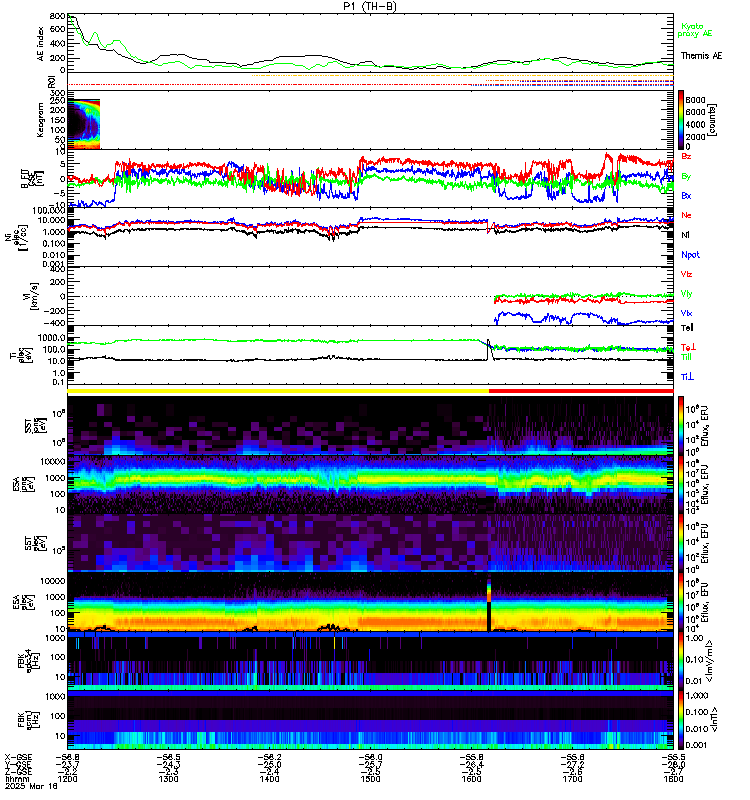Click the FBK magnetic field nT color bar
Image resolution: width=750 pixels, height=800 pixels.
pyautogui.click(x=681, y=720)
